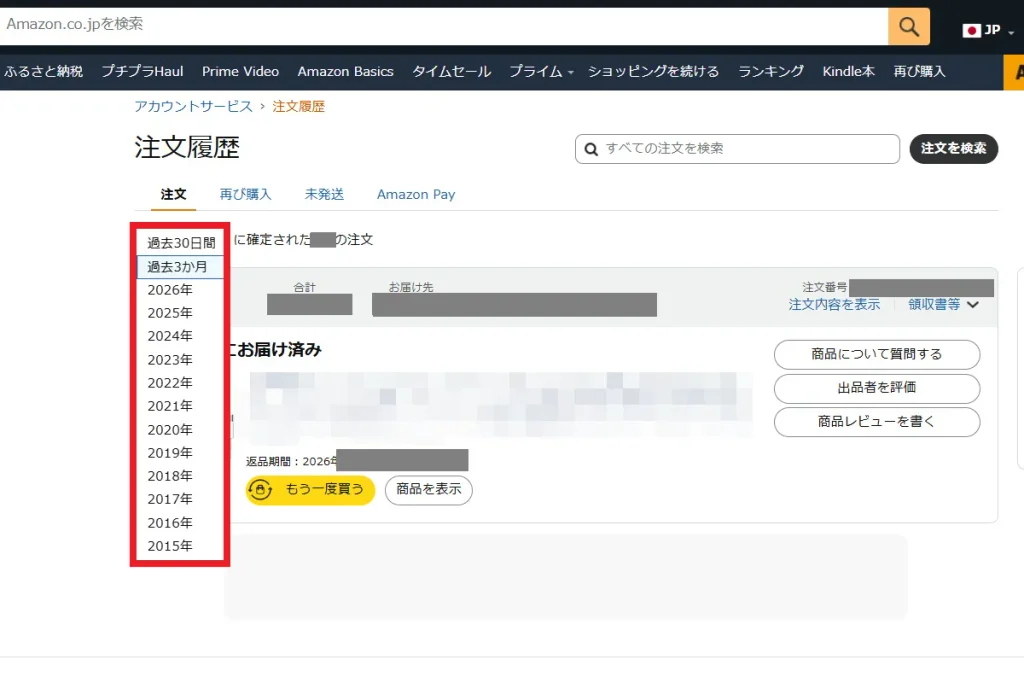This screenshot has width=1024, height=683.
Task: Open Amazon Basics page
Action: (x=345, y=71)
